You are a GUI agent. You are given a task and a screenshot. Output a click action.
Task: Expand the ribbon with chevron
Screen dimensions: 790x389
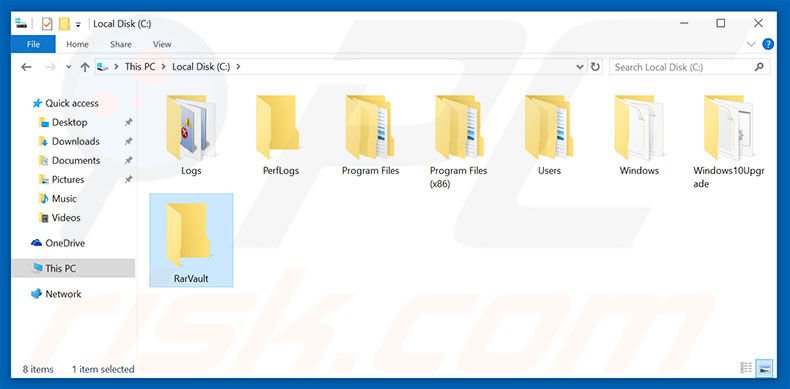point(752,44)
